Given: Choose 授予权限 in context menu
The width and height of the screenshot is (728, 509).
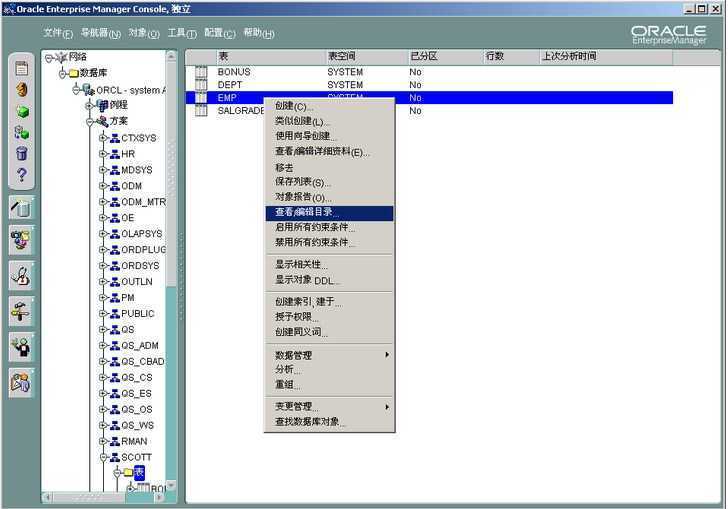Looking at the screenshot, I should point(329,317).
